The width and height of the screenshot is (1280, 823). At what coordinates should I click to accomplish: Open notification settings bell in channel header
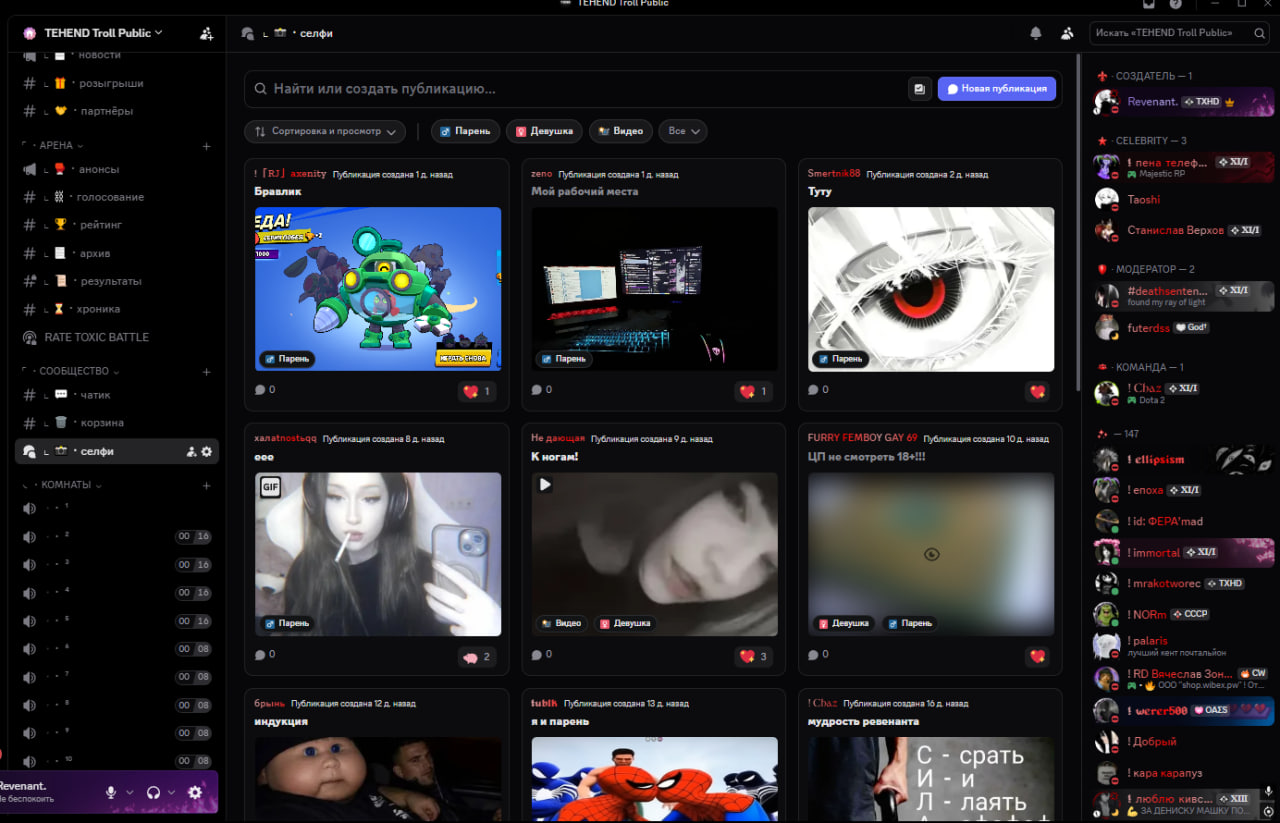[x=1036, y=33]
